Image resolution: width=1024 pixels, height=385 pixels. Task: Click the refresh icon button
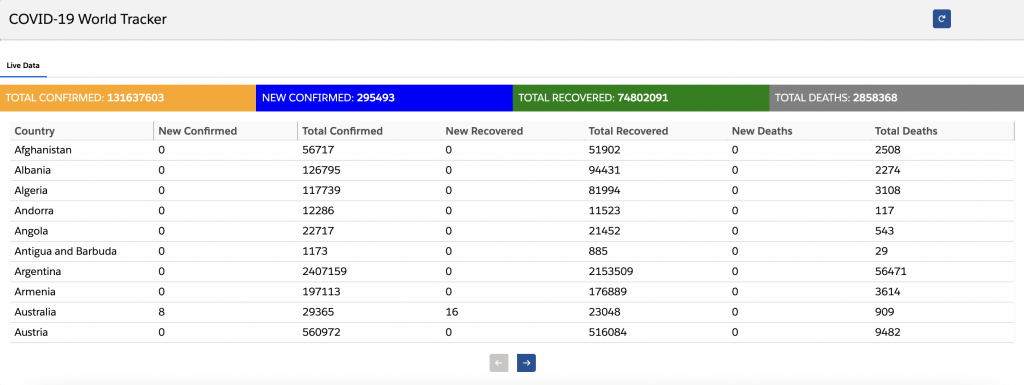coord(941,19)
